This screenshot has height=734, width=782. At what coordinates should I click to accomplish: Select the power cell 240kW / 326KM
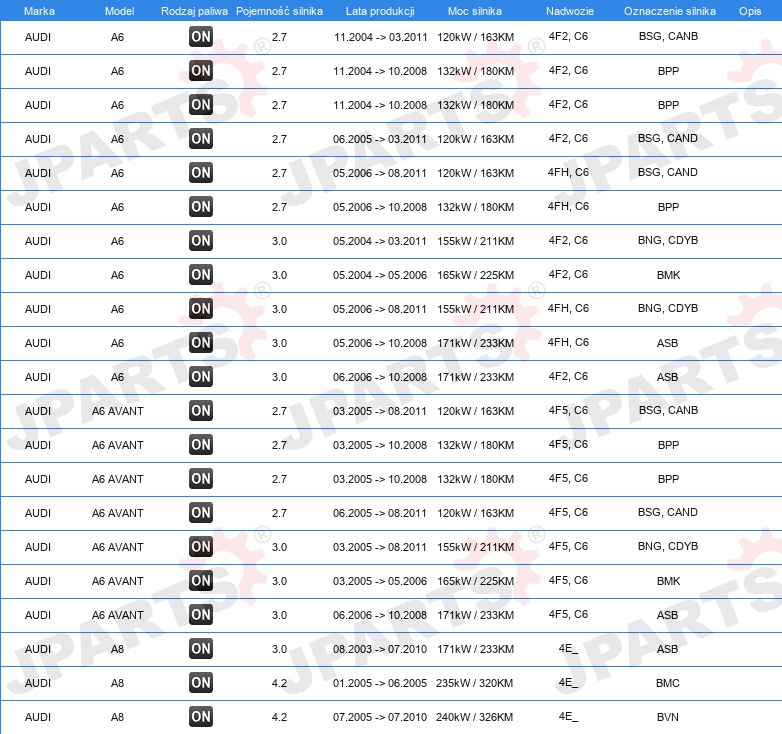(474, 717)
